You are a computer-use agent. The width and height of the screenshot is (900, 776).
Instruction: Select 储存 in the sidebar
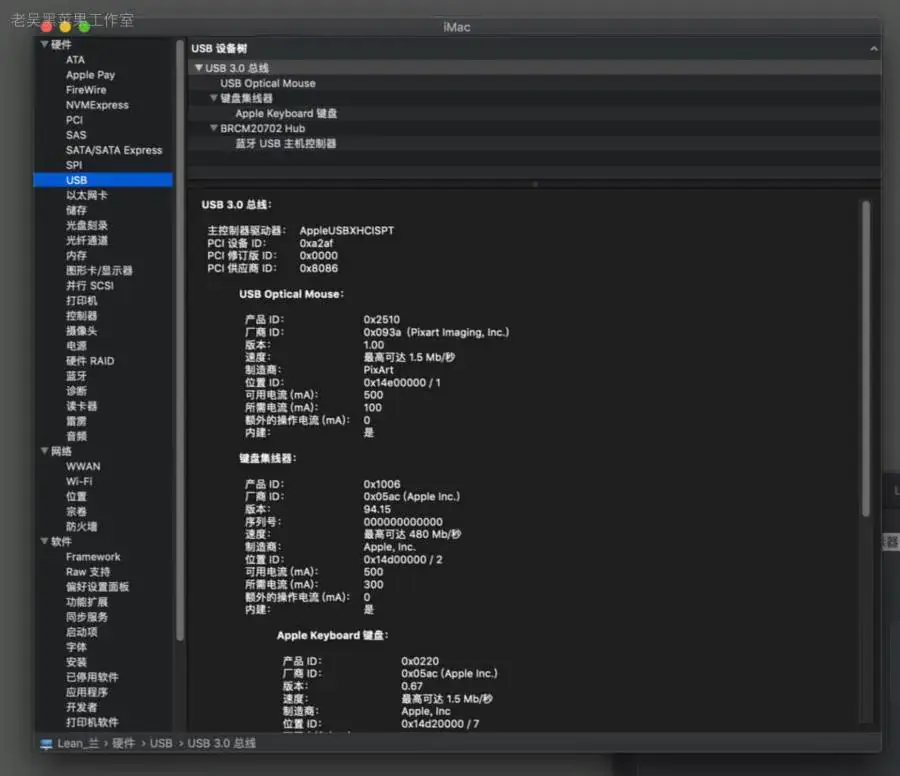coord(76,210)
